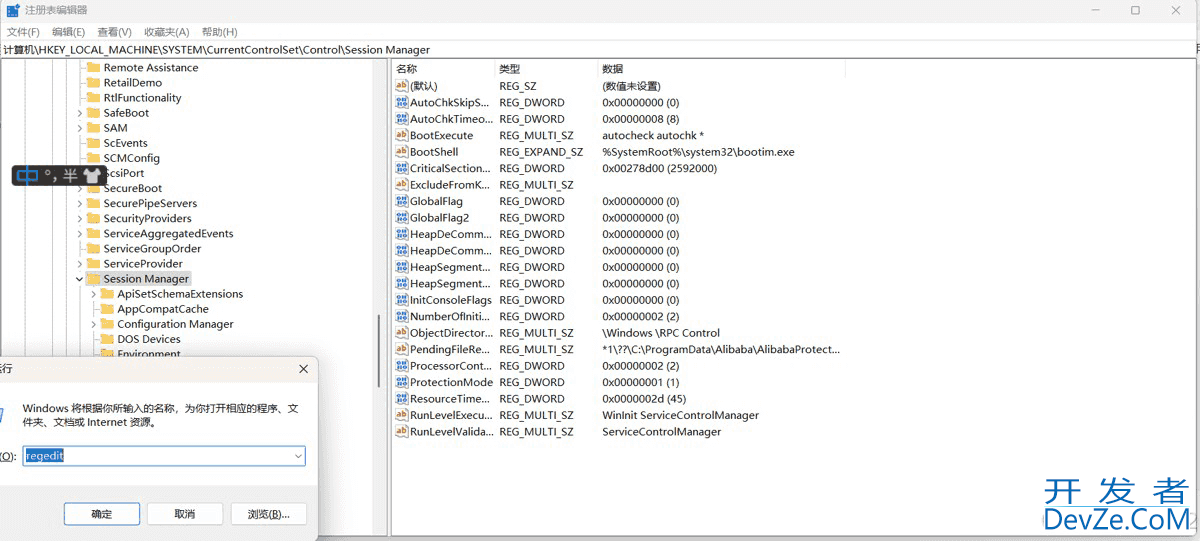Screen dimensions: 1200x541
Task: Select the CriticalSection... value icon
Action: [x=402, y=168]
